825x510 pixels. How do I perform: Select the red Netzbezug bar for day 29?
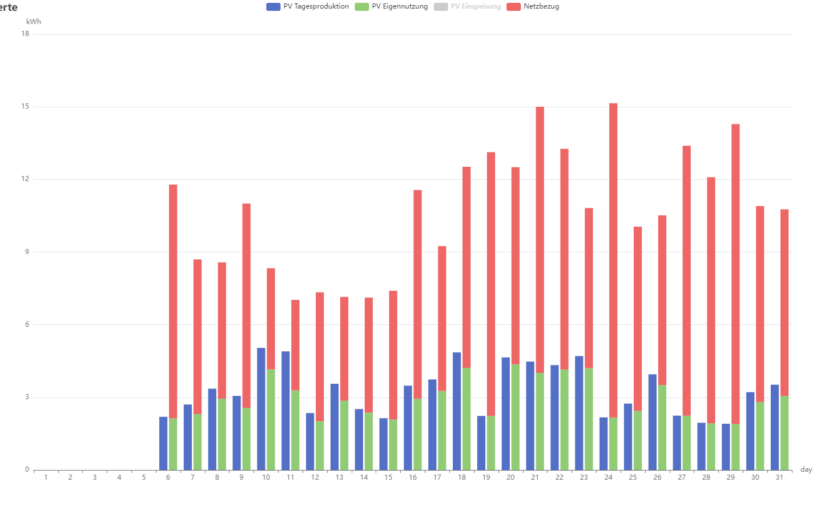736,274
